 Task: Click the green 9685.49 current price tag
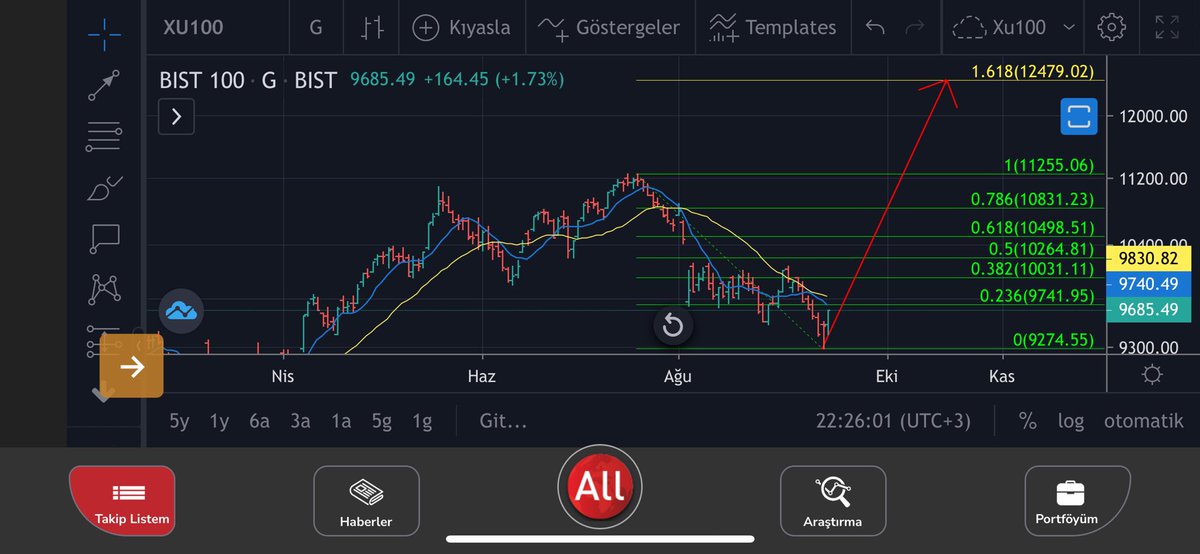[x=1148, y=310]
